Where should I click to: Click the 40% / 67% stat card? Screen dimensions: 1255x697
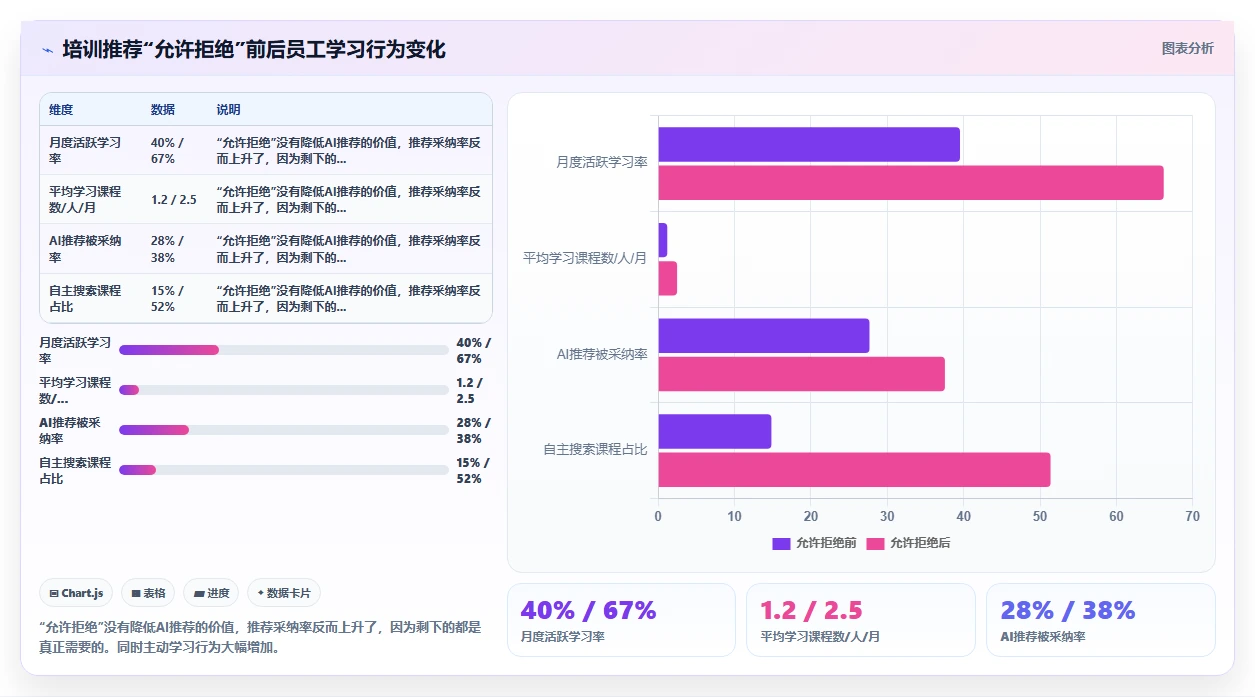point(621,620)
